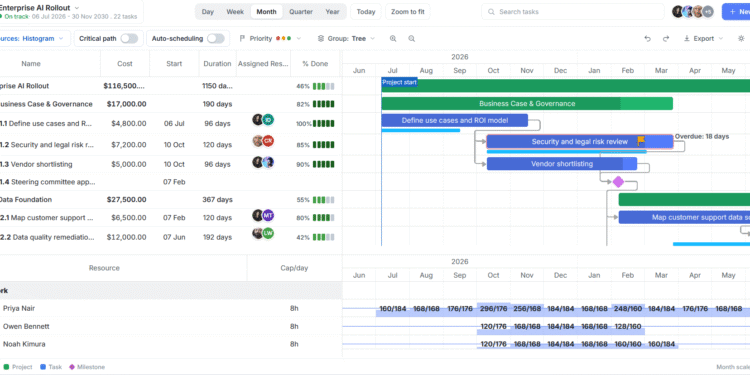Click the Zoom to fit button

[x=408, y=12]
